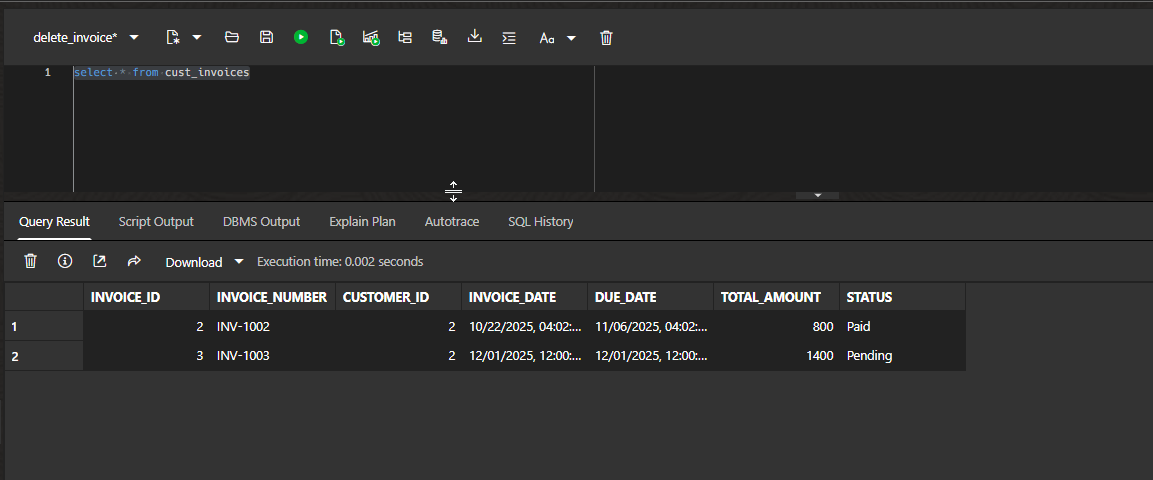Clear the worksheet with top trash icon

[x=606, y=37]
